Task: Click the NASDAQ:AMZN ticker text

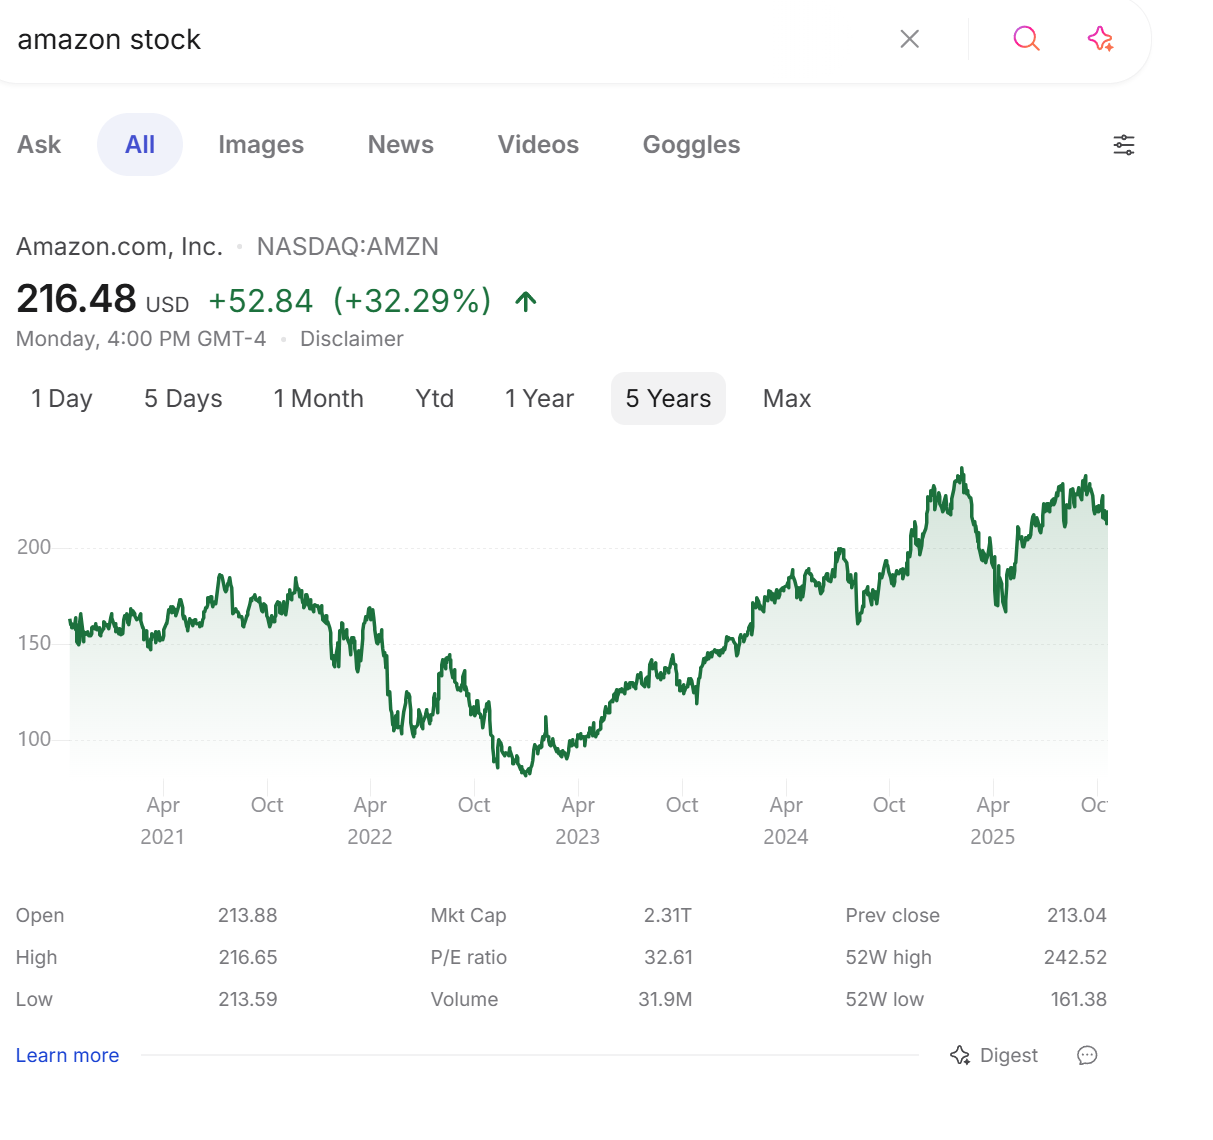Action: (x=348, y=247)
